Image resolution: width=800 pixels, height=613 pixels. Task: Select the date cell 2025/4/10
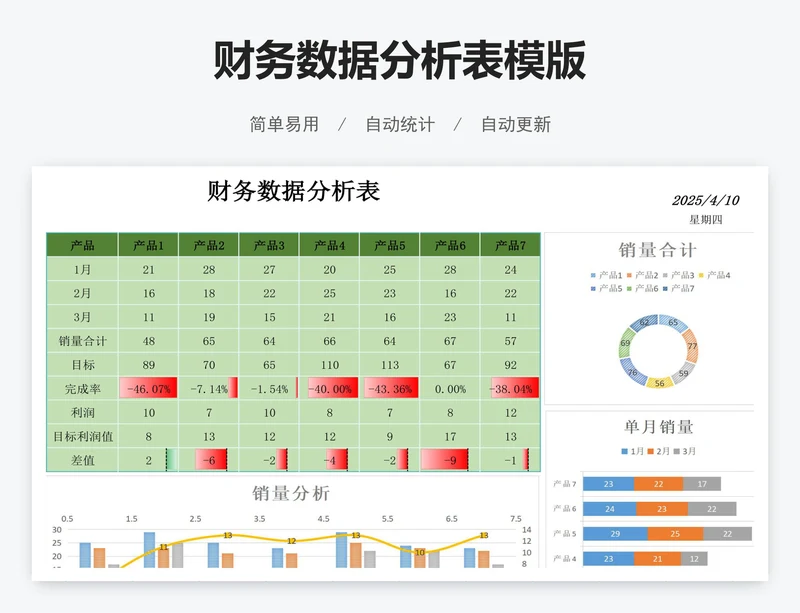point(706,200)
